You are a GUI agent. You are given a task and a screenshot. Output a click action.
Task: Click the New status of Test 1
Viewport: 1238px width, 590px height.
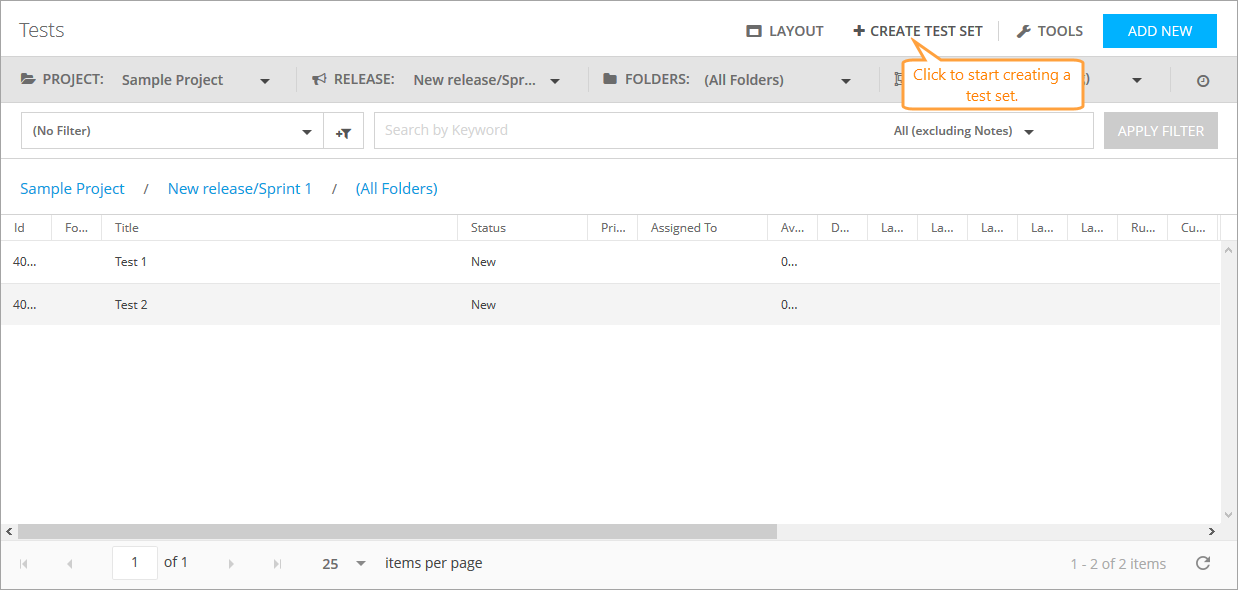(x=483, y=262)
